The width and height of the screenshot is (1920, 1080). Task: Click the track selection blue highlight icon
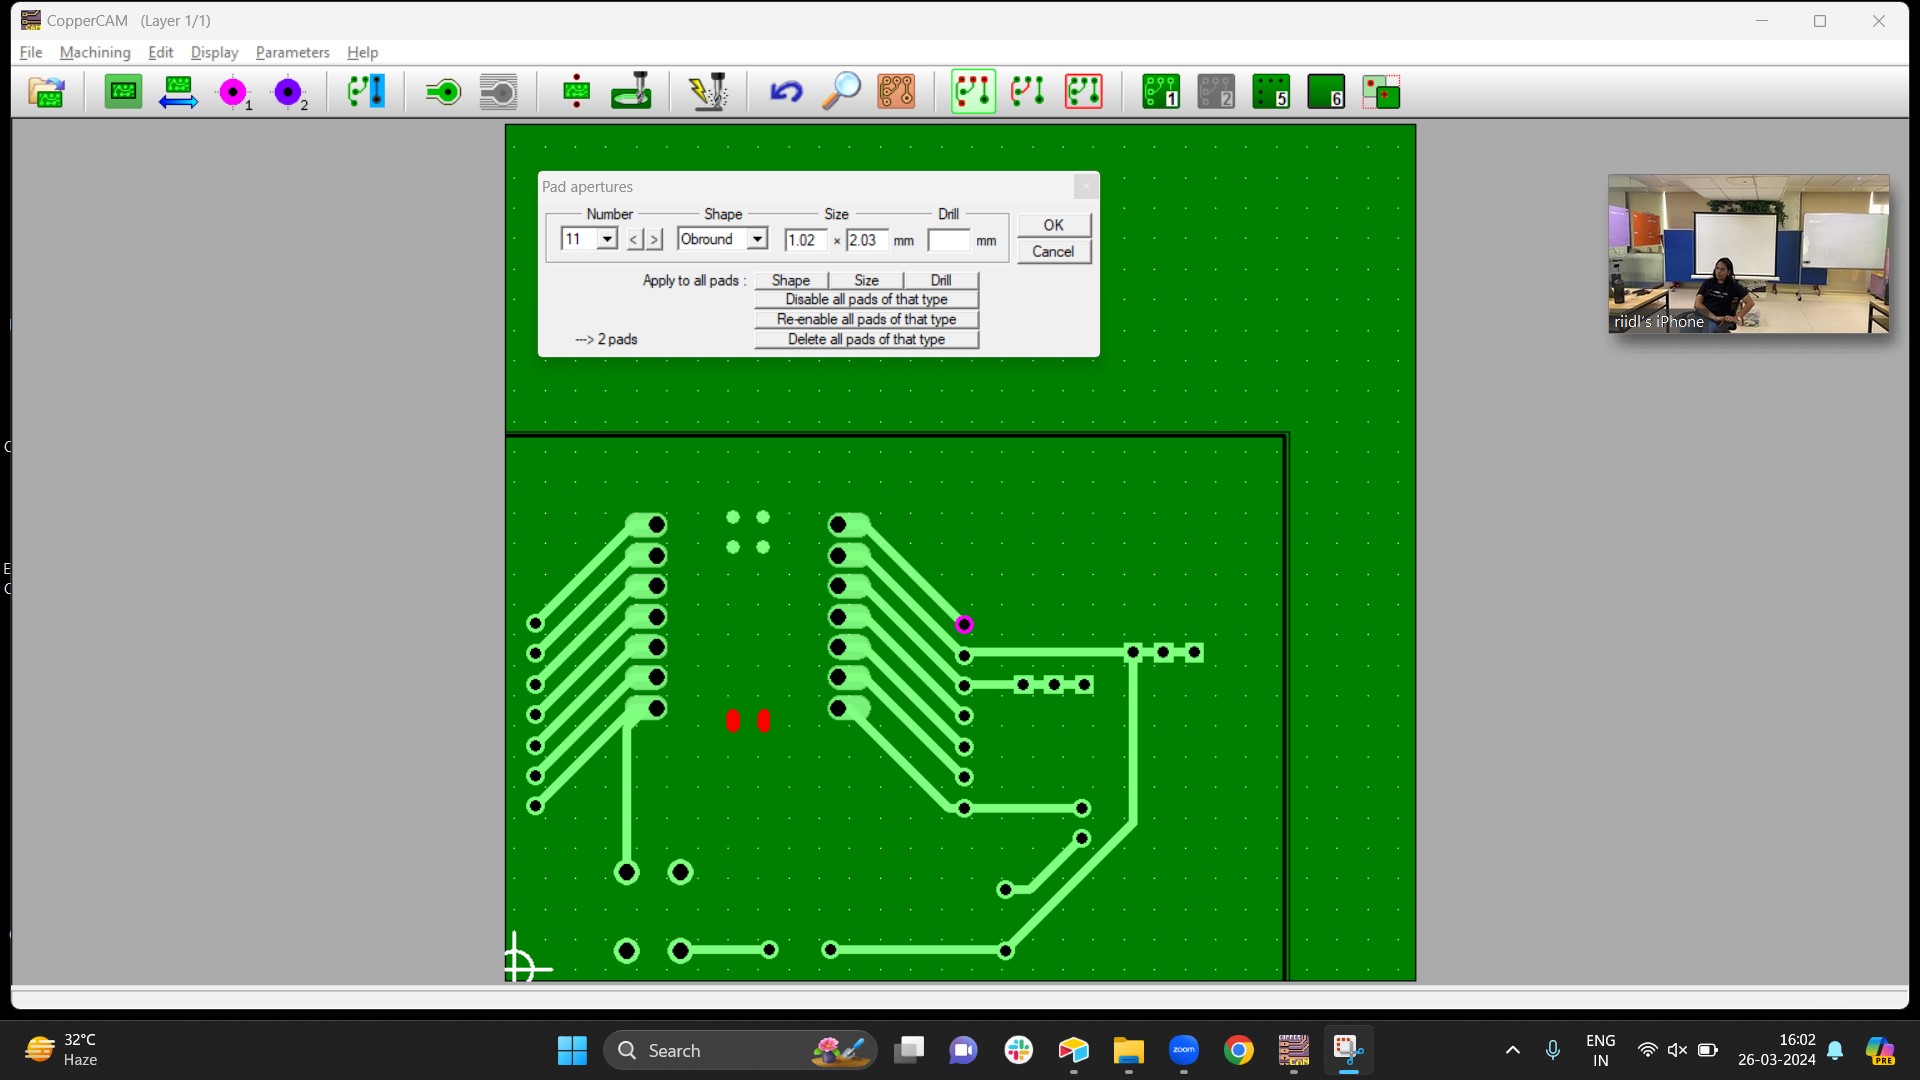pos(366,92)
